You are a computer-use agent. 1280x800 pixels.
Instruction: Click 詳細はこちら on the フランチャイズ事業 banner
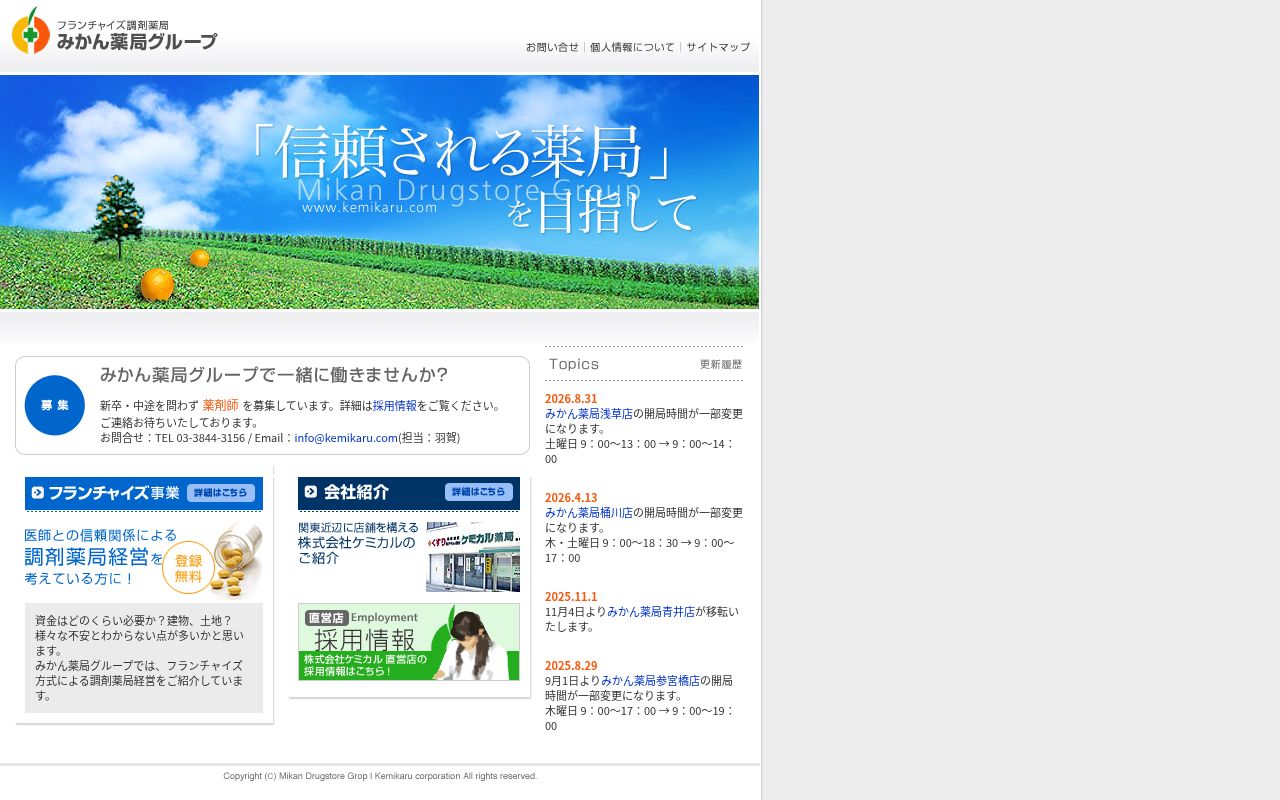pos(221,493)
